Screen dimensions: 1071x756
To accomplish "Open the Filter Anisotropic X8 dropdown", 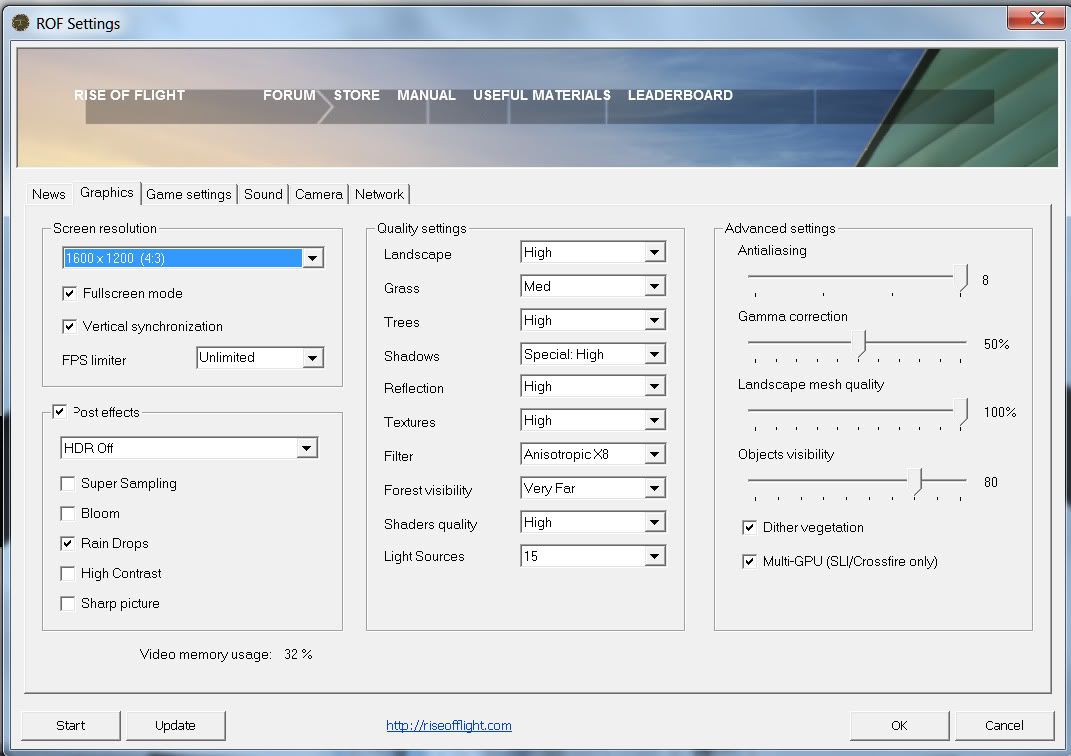I will 593,454.
